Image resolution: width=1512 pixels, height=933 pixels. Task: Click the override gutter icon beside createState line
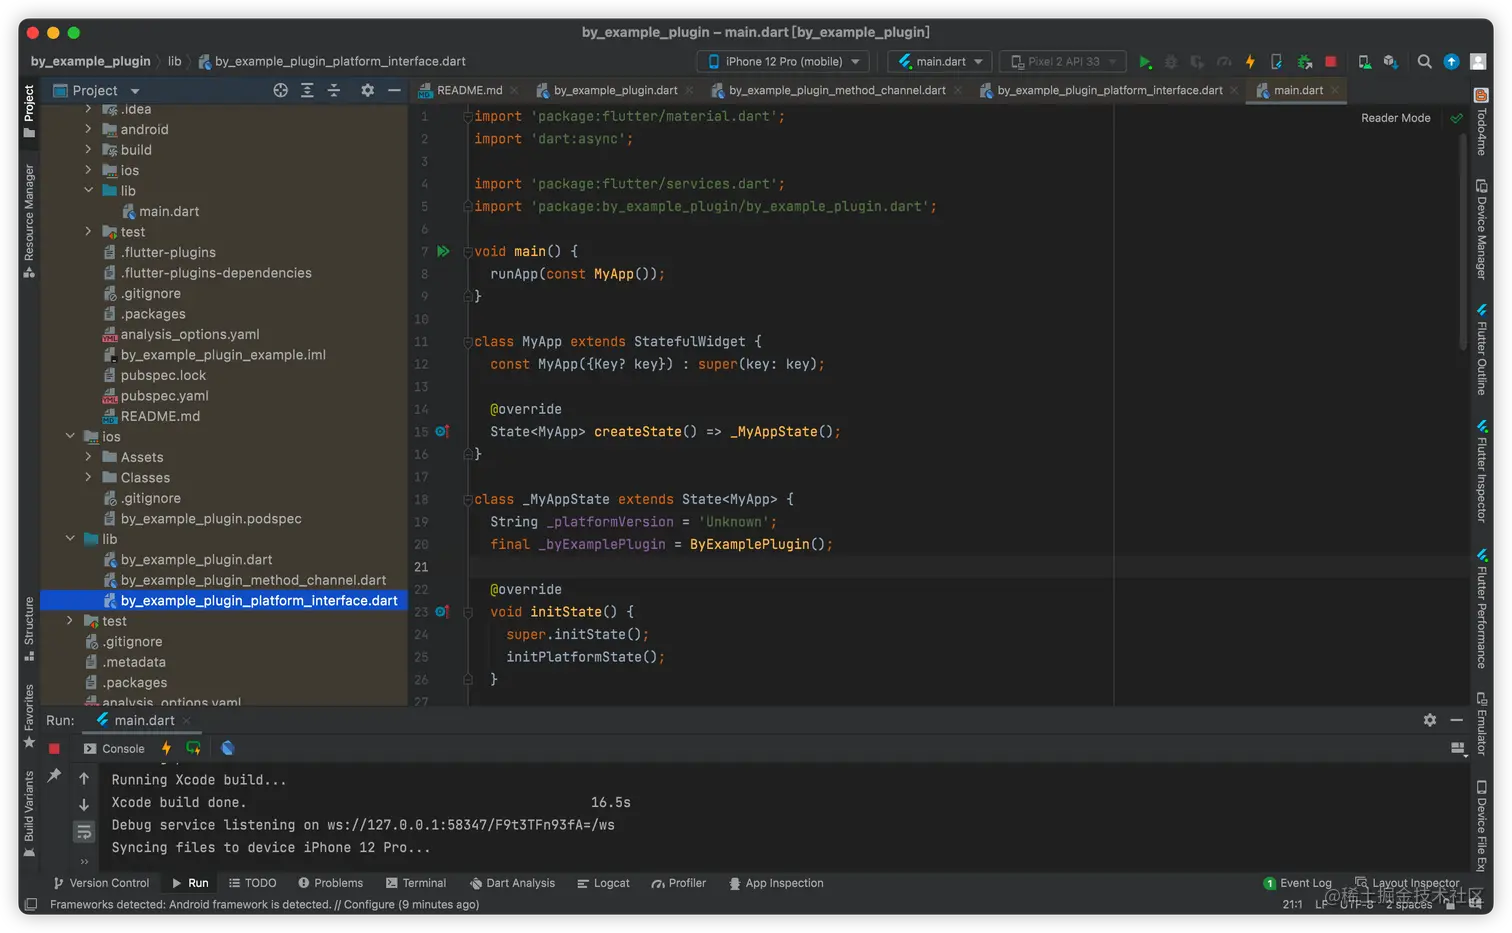point(442,431)
